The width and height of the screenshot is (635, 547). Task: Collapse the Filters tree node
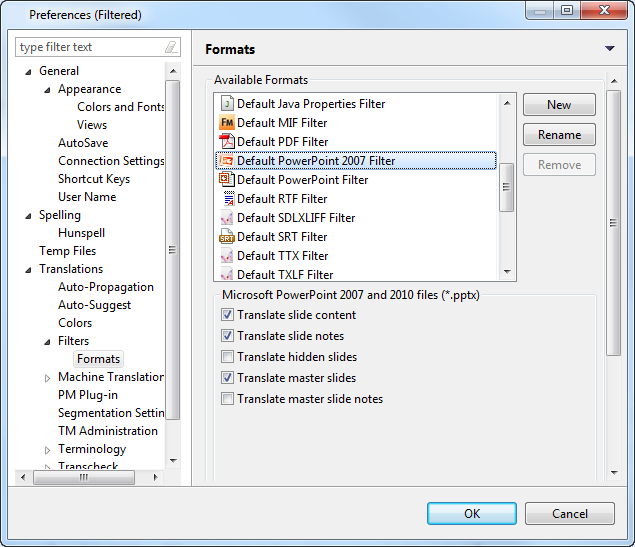pyautogui.click(x=47, y=342)
